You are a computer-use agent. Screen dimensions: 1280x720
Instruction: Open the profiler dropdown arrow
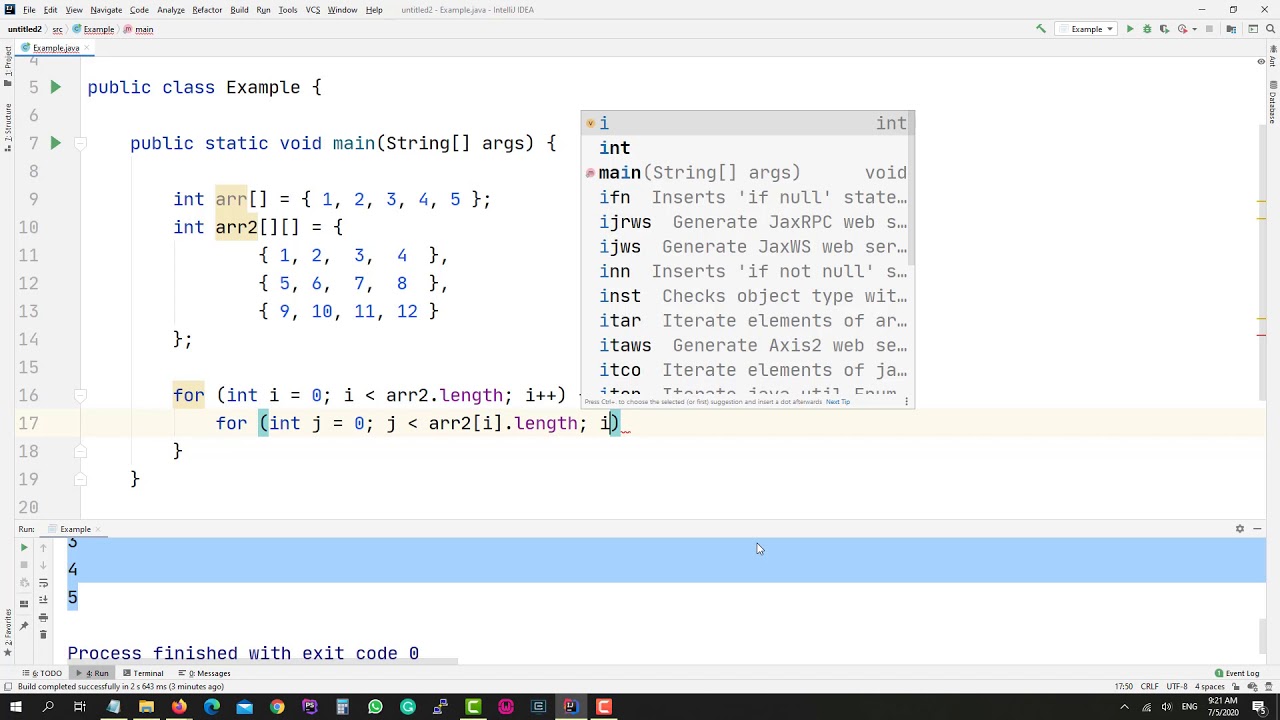coord(1193,29)
